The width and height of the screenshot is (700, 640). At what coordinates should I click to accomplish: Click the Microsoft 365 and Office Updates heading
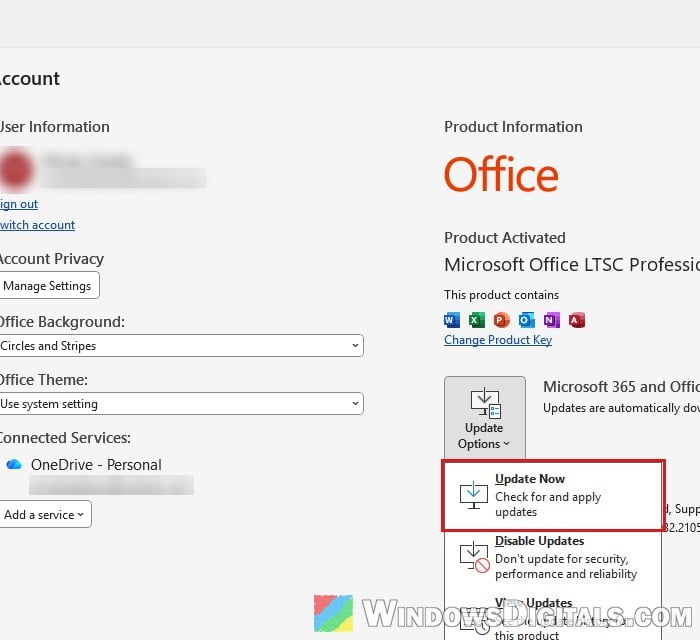[x=621, y=386]
